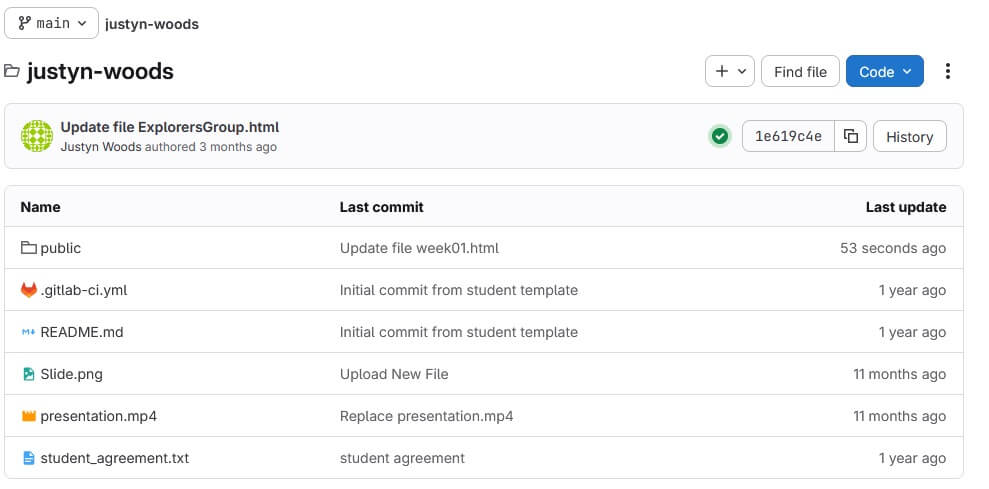Viewport: 989px width, 489px height.
Task: Click 'Update file week01.html' commit message
Action: click(419, 248)
